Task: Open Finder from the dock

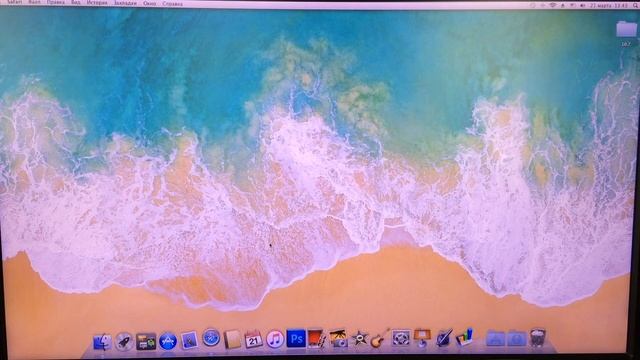Action: (x=102, y=341)
